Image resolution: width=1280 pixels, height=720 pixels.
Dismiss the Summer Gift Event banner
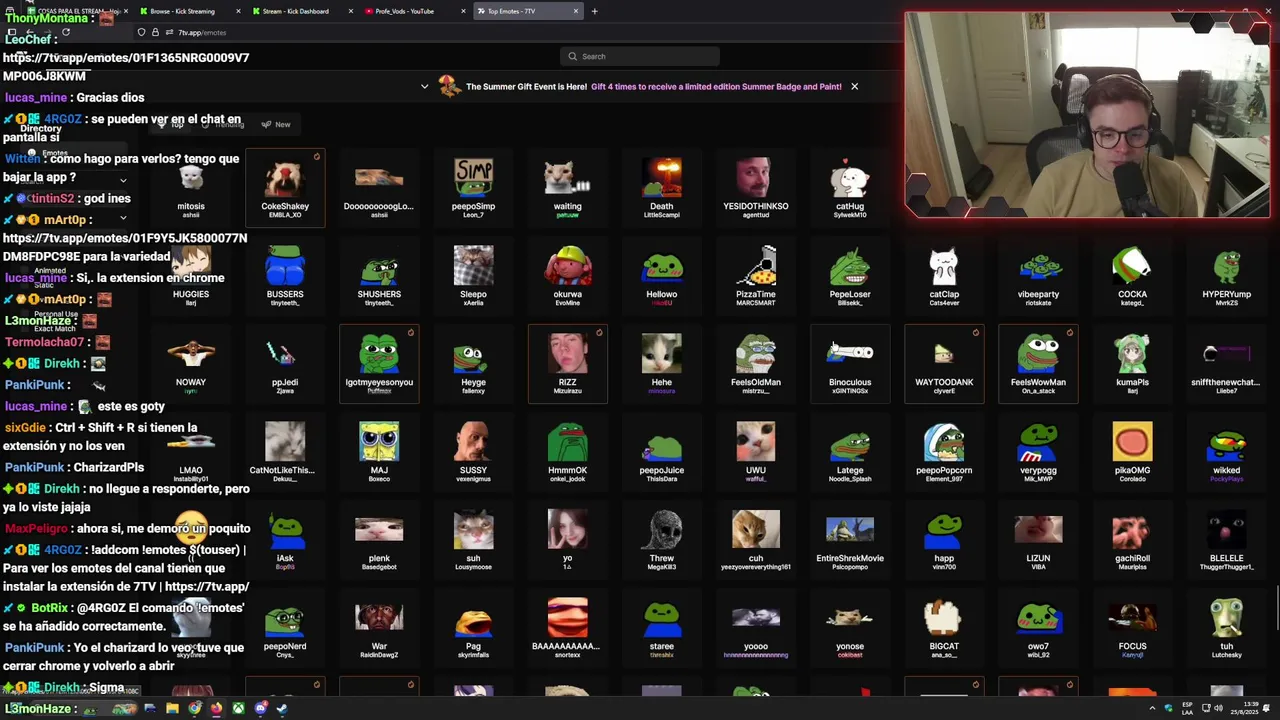tap(854, 86)
